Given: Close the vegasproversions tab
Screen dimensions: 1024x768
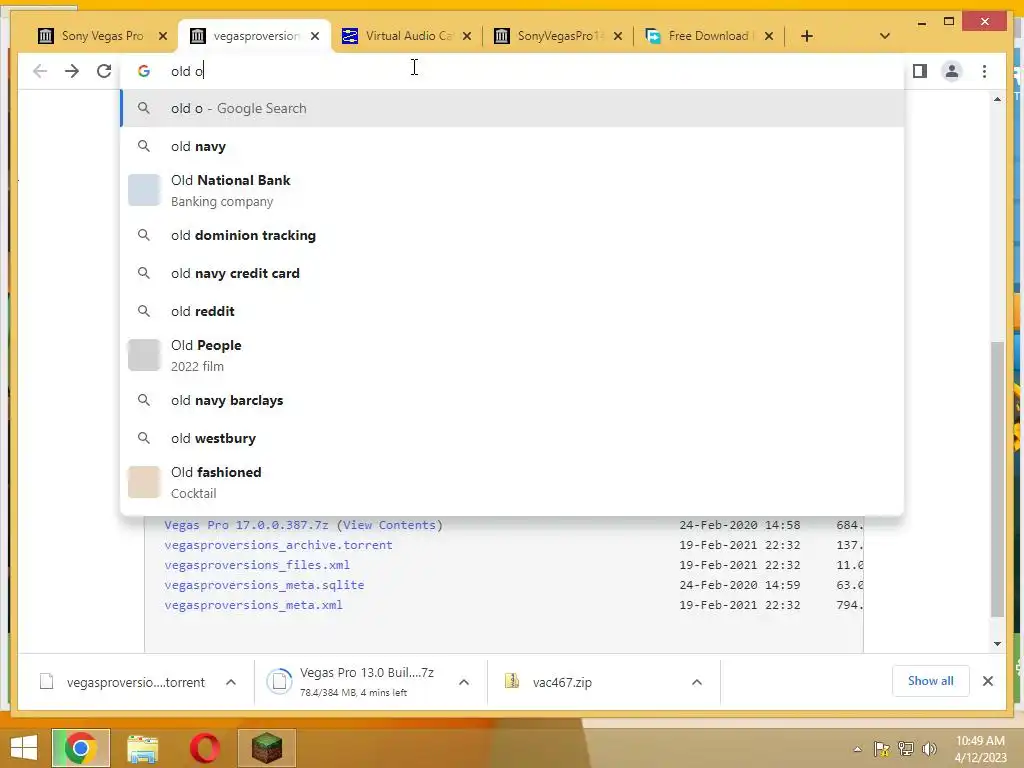Looking at the screenshot, I should click(x=315, y=36).
